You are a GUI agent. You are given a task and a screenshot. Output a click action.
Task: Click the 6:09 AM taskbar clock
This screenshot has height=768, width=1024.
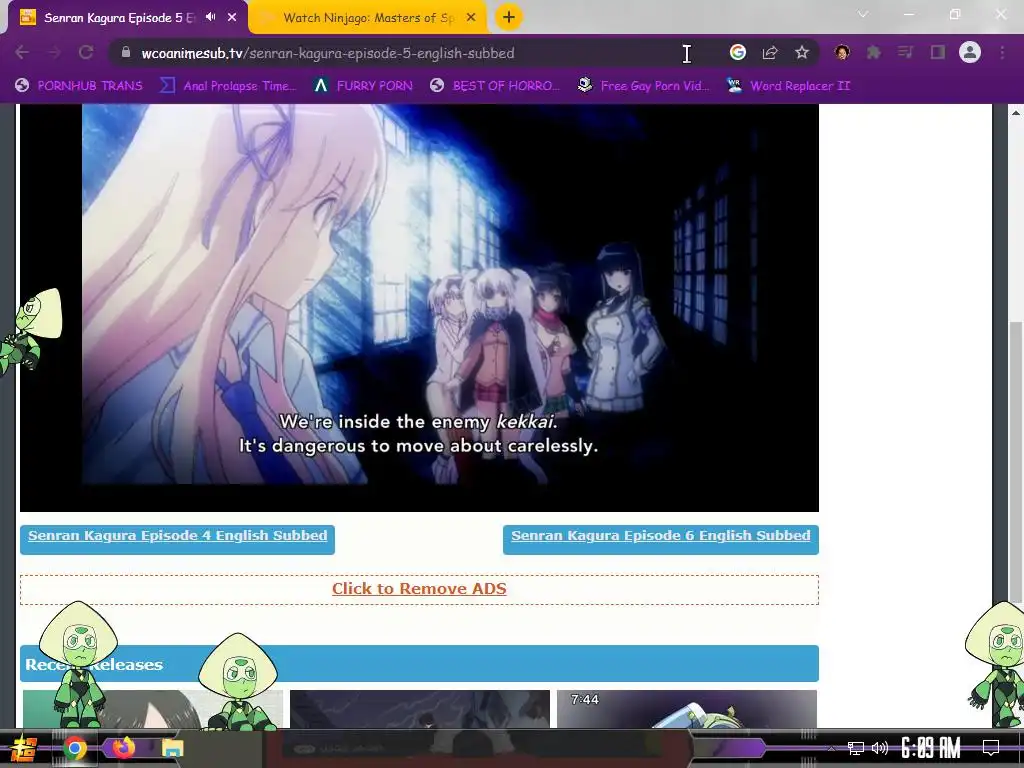pyautogui.click(x=931, y=747)
